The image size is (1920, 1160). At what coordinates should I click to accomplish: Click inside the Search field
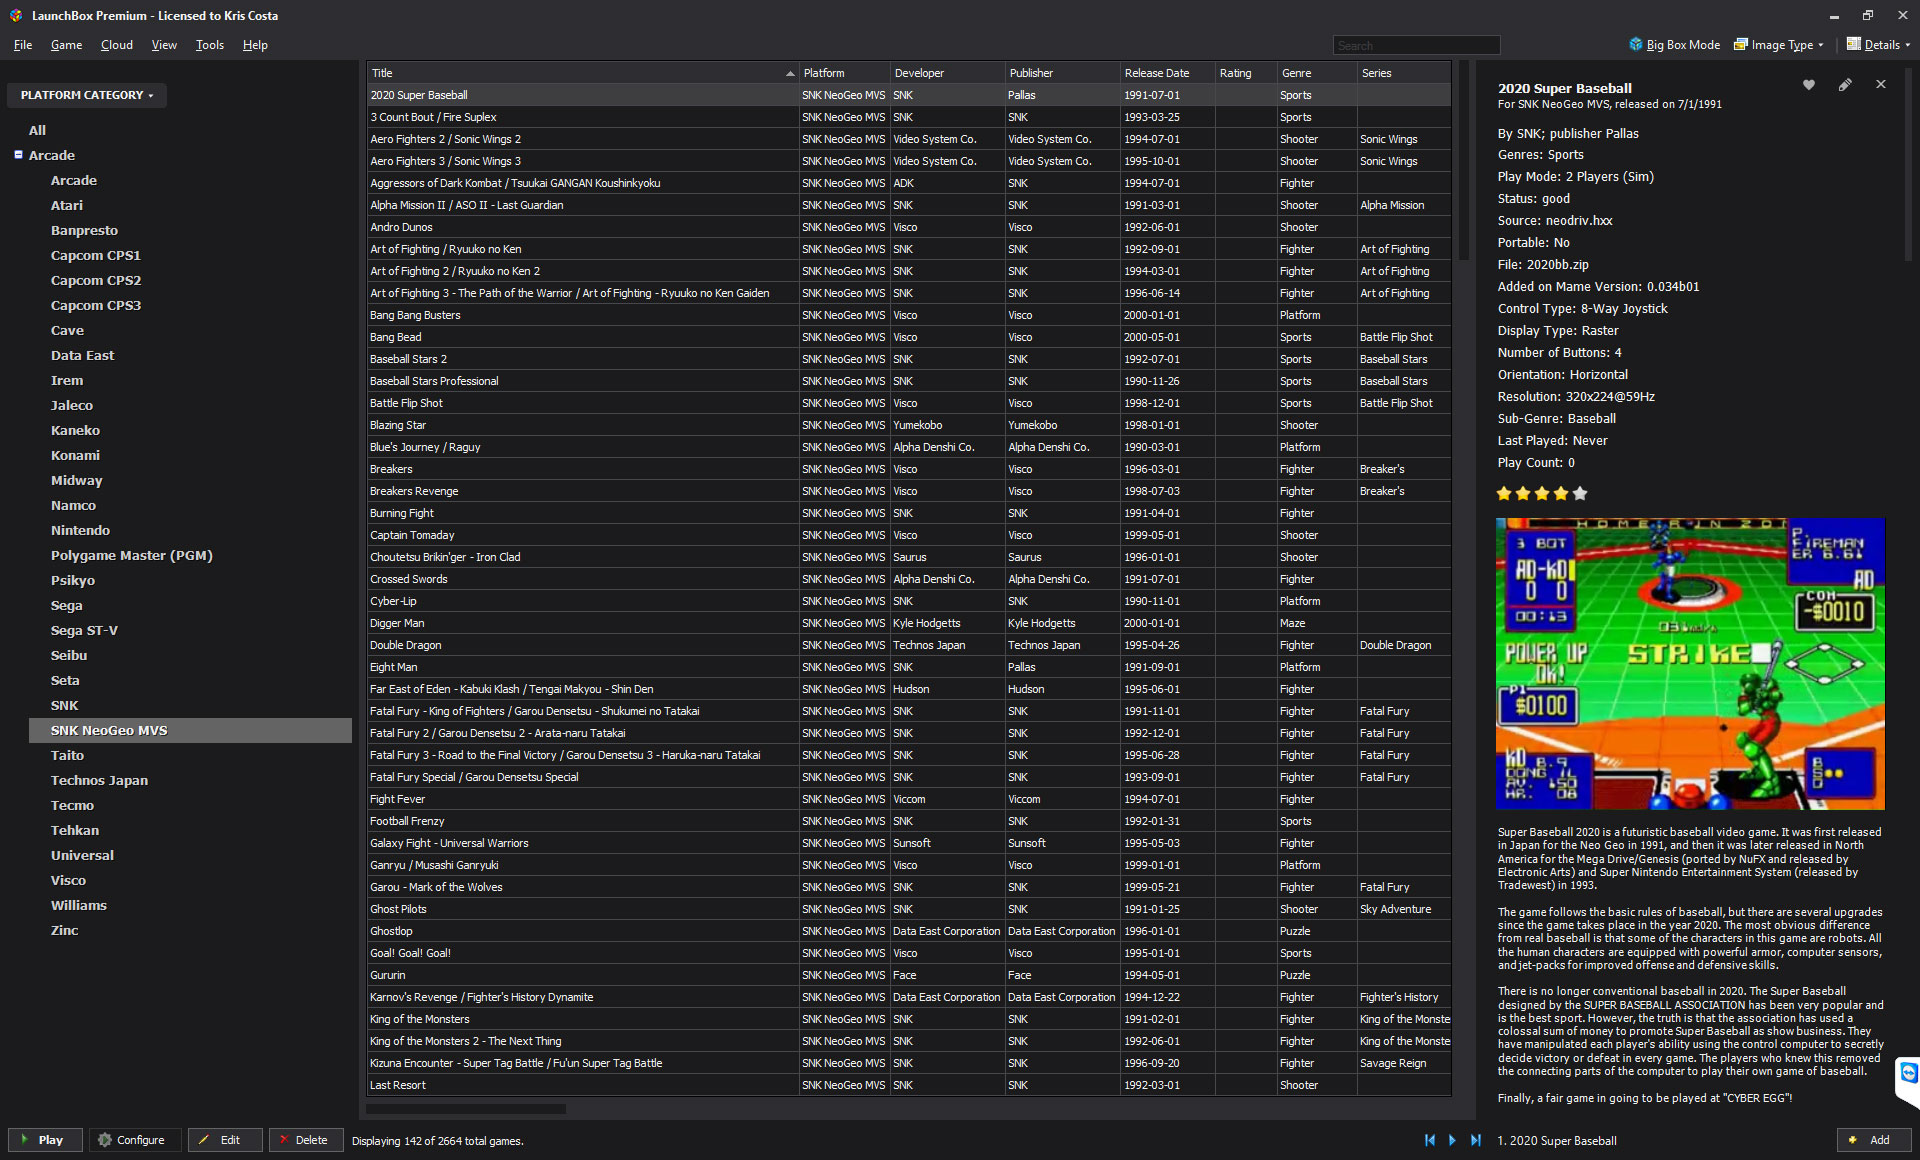tap(1416, 45)
